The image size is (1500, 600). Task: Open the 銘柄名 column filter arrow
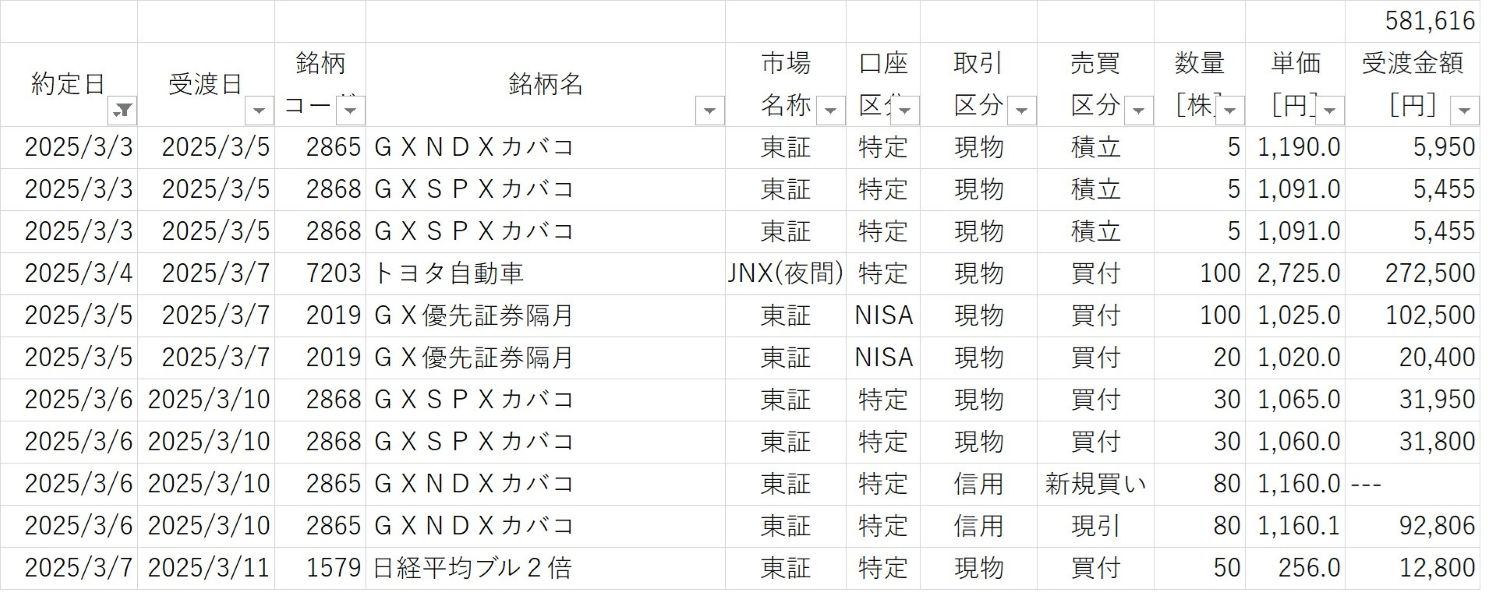(710, 110)
